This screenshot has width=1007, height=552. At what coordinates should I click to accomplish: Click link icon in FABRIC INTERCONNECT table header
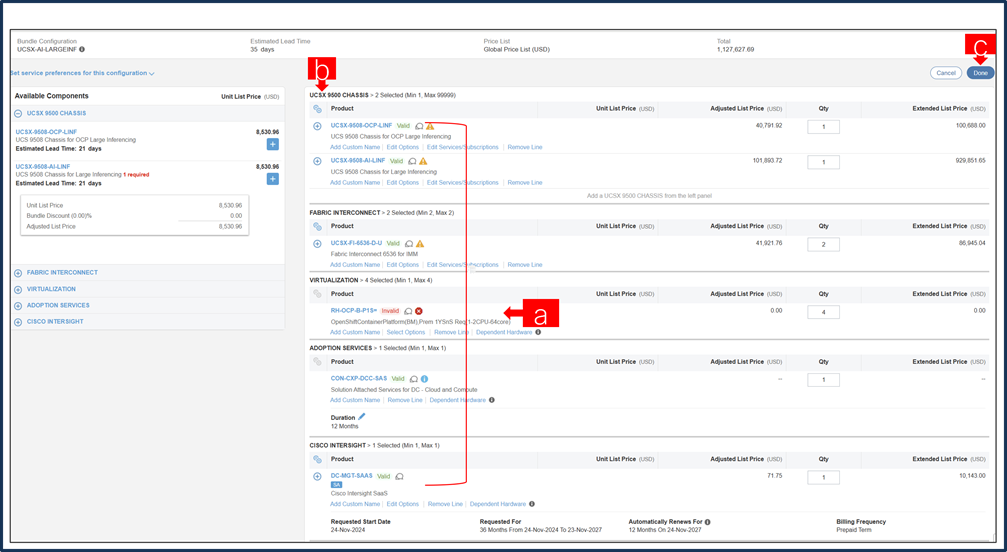click(x=317, y=227)
